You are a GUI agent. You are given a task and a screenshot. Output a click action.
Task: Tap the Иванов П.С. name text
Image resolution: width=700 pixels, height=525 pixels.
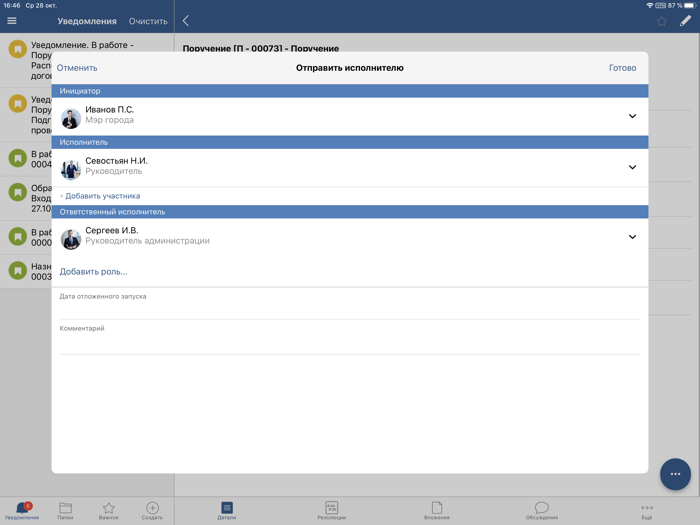[109, 109]
